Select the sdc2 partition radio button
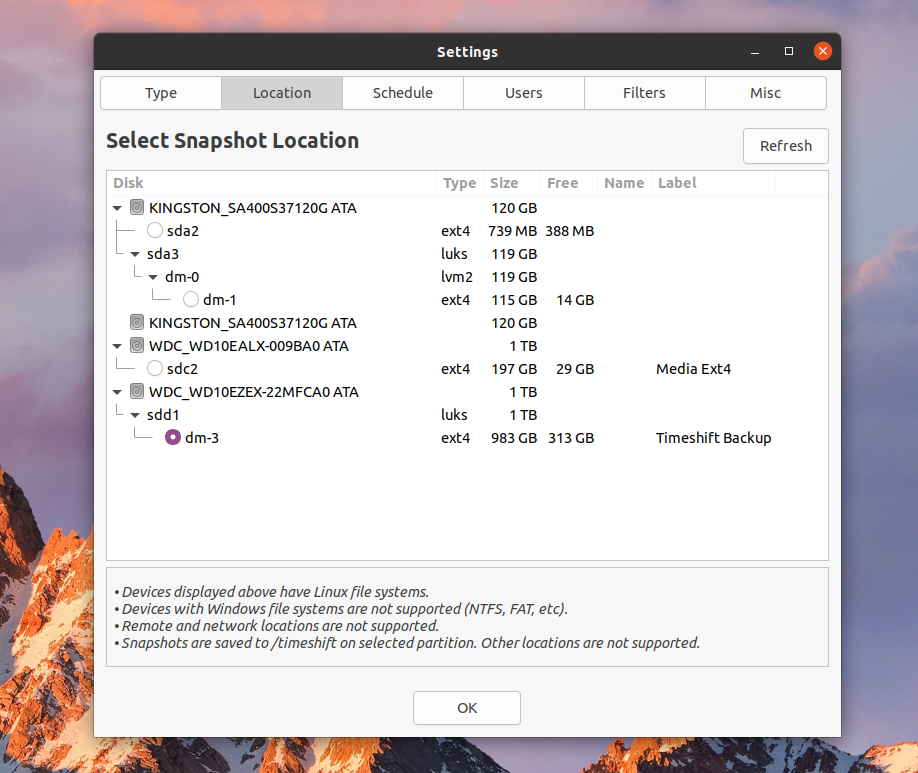918x773 pixels. pyautogui.click(x=155, y=369)
